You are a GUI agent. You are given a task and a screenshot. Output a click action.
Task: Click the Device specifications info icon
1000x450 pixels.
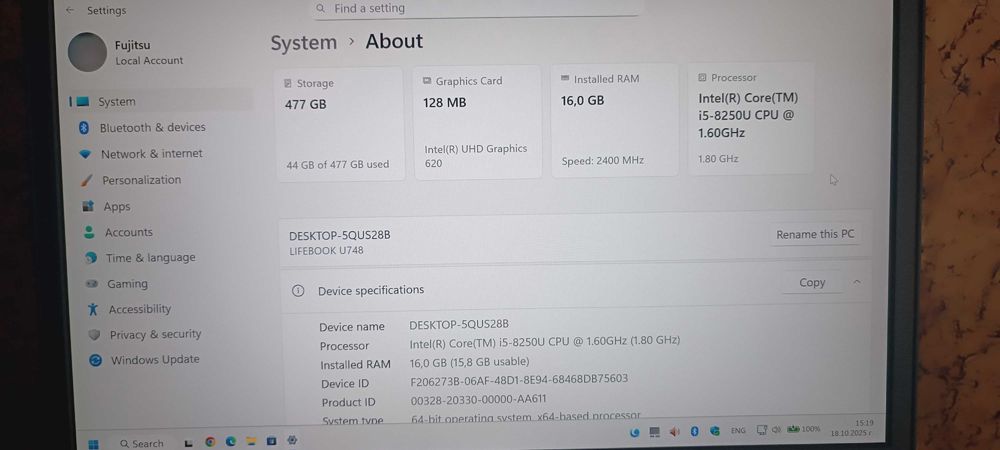(x=298, y=291)
